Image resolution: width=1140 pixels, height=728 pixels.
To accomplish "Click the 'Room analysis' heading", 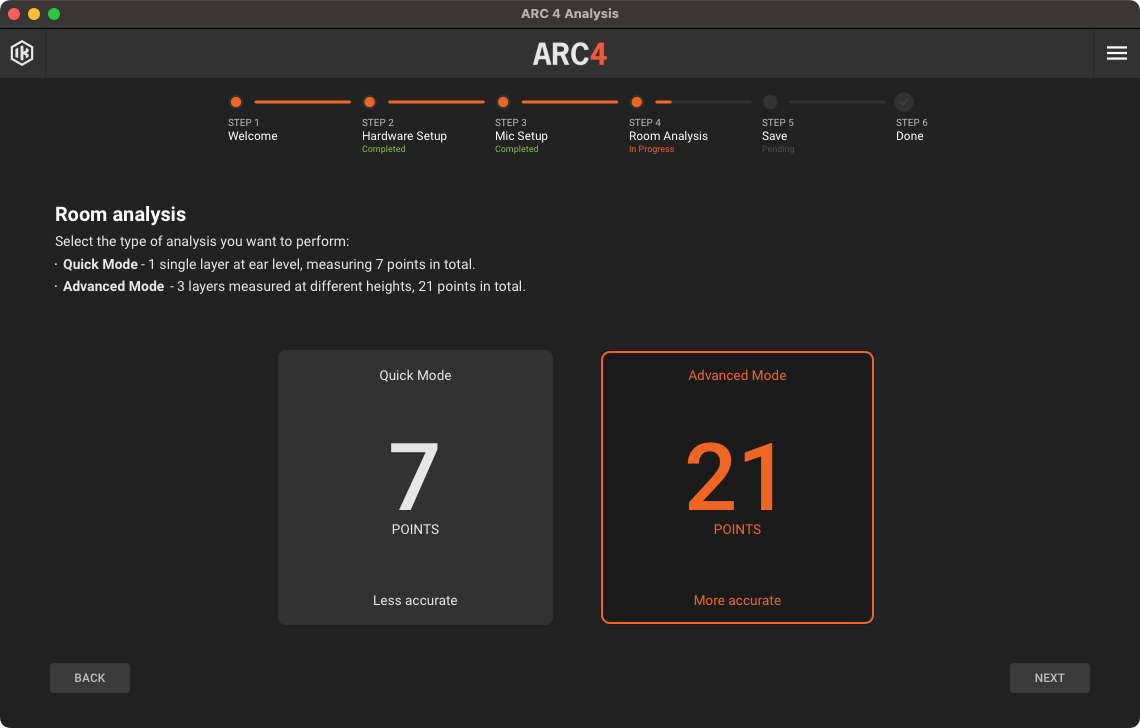I will coord(121,215).
